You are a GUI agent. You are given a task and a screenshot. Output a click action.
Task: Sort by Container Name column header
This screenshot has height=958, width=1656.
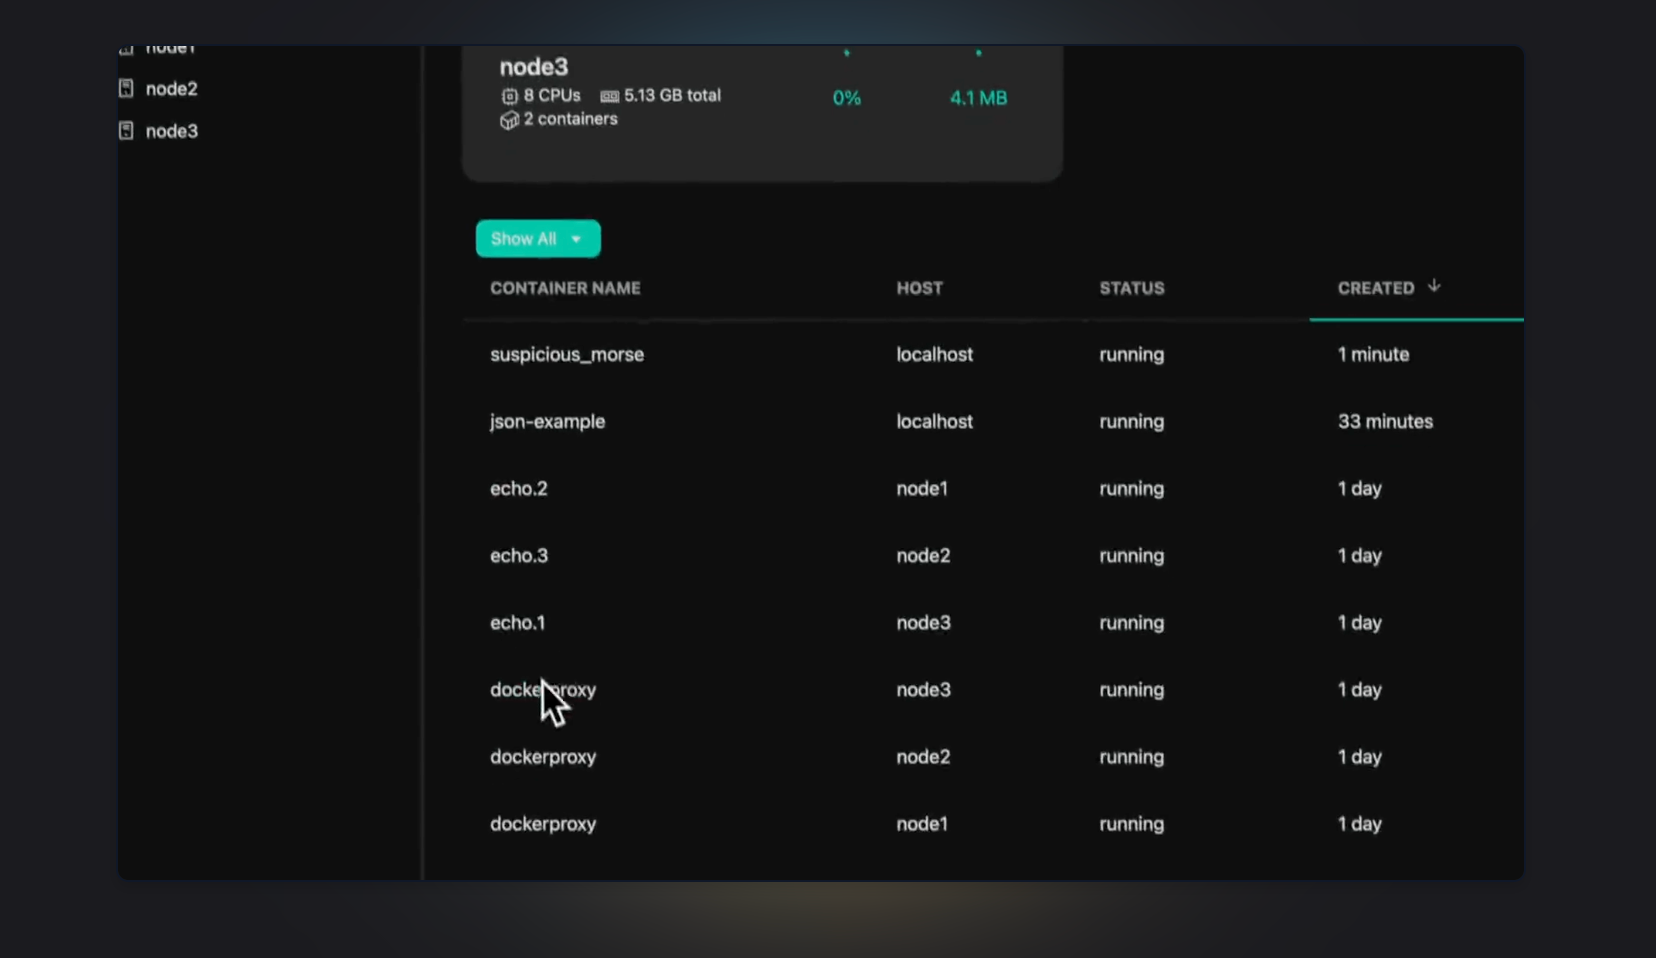point(565,288)
